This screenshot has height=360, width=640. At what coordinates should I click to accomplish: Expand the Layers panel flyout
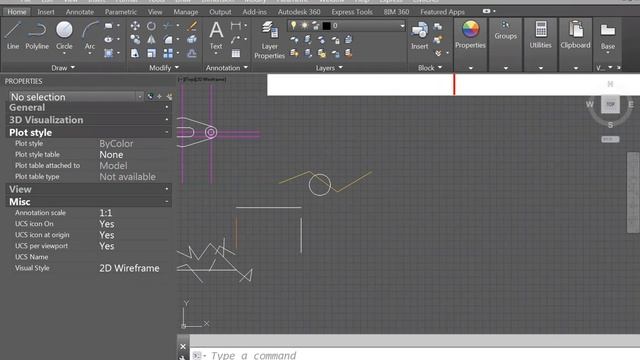tap(329, 68)
